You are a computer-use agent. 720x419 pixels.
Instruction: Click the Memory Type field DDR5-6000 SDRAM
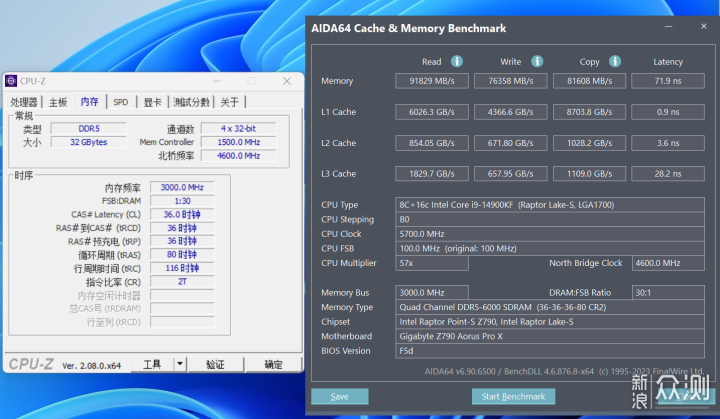pyautogui.click(x=550, y=307)
